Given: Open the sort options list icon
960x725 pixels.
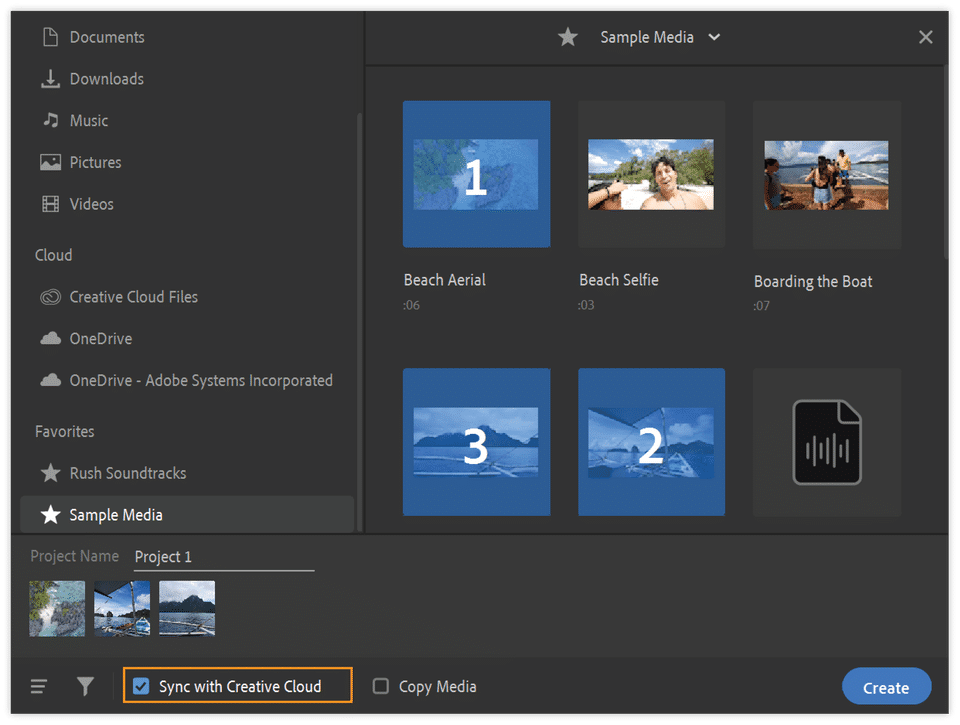Looking at the screenshot, I should 39,686.
